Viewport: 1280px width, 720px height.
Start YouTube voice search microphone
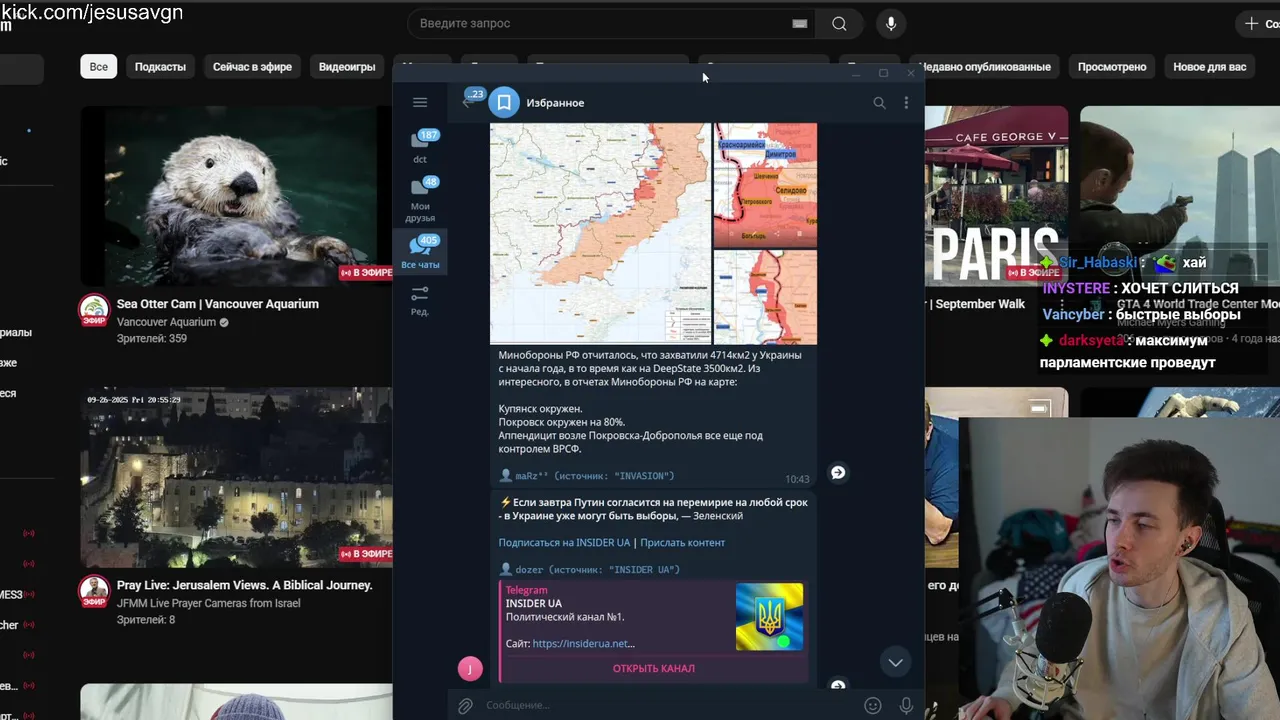[890, 23]
